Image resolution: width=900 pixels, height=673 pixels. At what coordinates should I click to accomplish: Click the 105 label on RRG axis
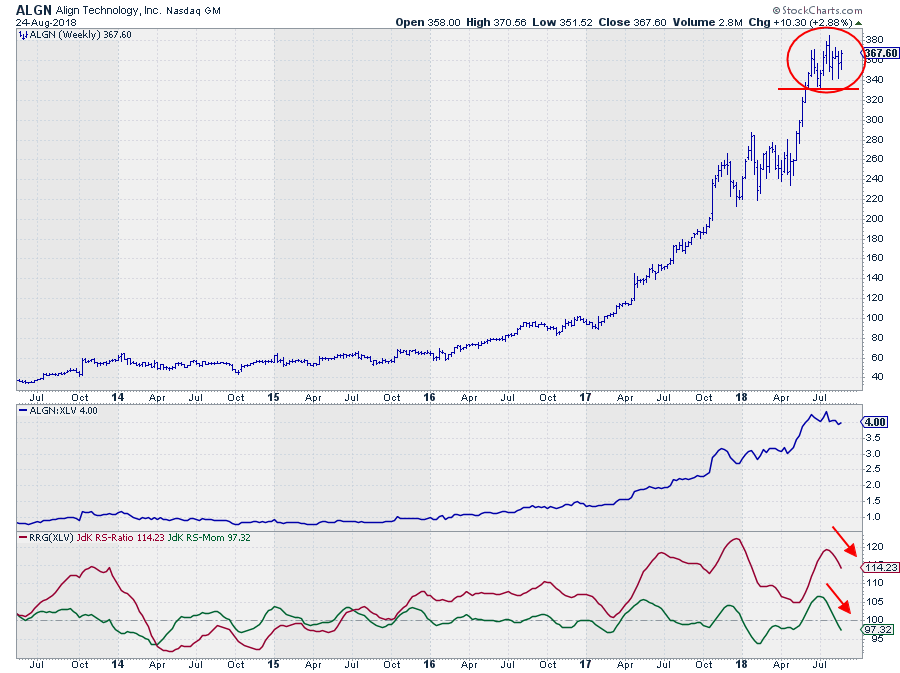[874, 602]
